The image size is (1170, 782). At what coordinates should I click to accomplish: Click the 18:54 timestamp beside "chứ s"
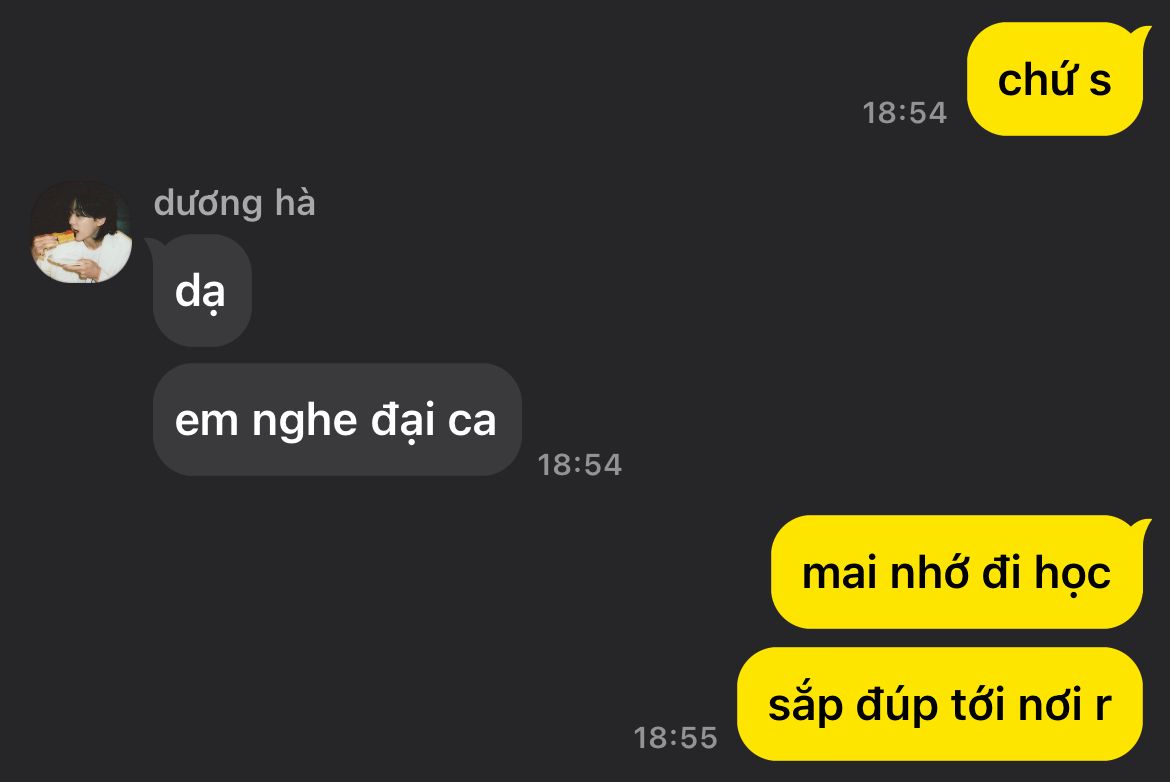tap(904, 113)
